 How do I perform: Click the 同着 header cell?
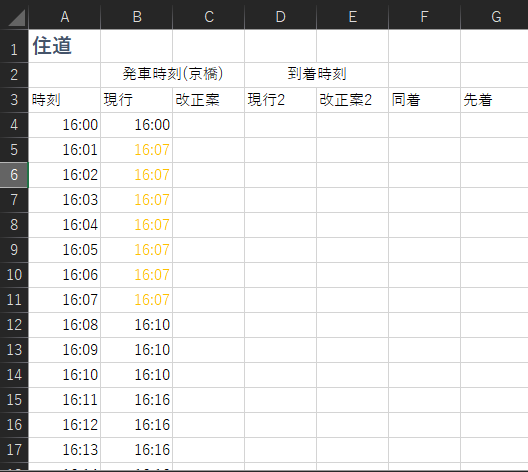425,100
